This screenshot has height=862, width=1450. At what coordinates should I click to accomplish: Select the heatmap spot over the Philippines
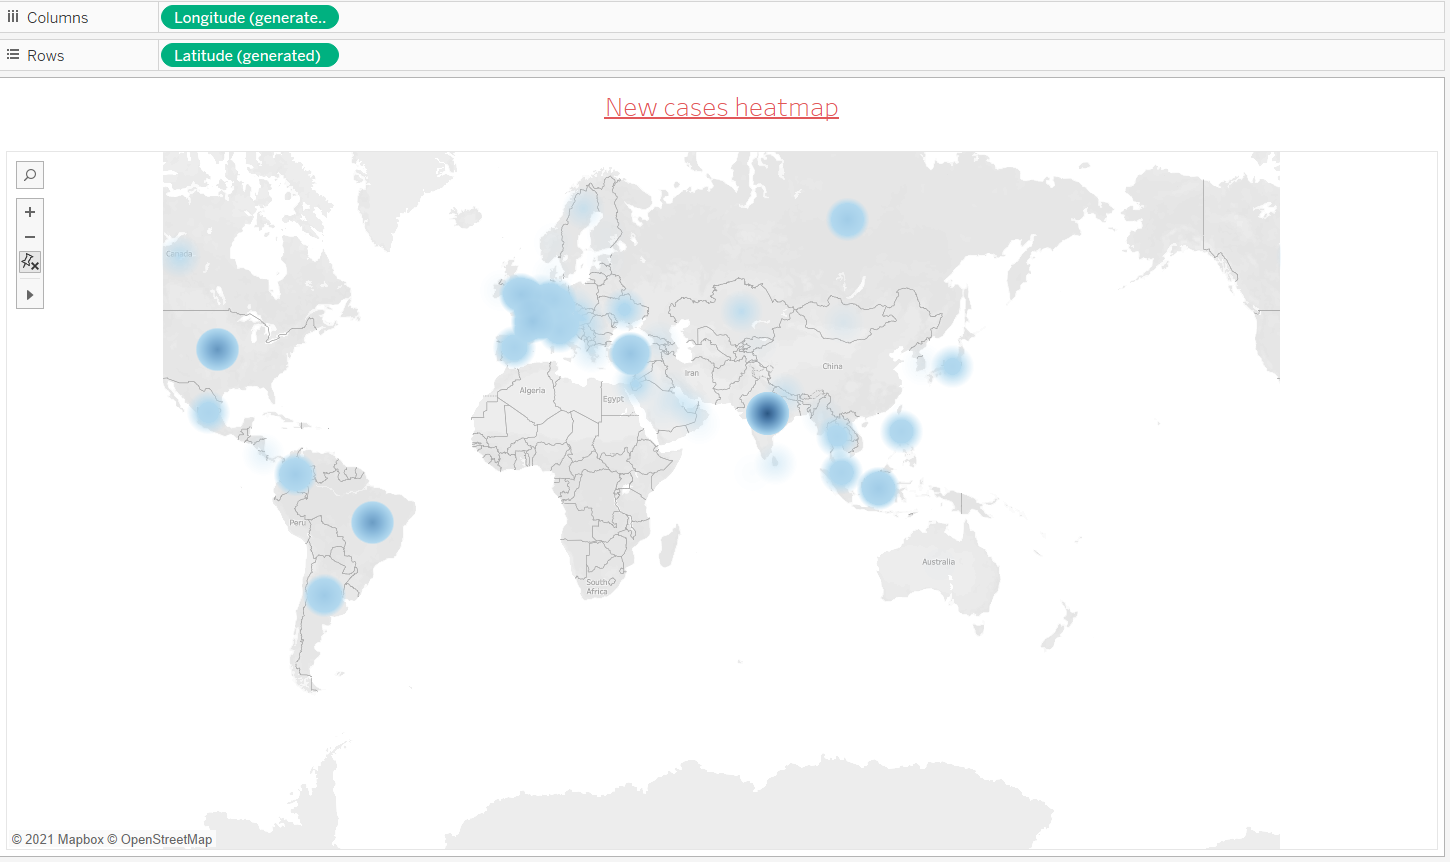click(x=901, y=431)
